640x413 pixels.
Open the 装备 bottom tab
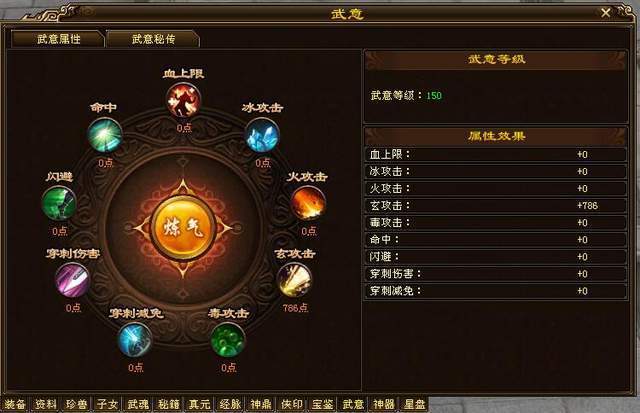pos(15,404)
